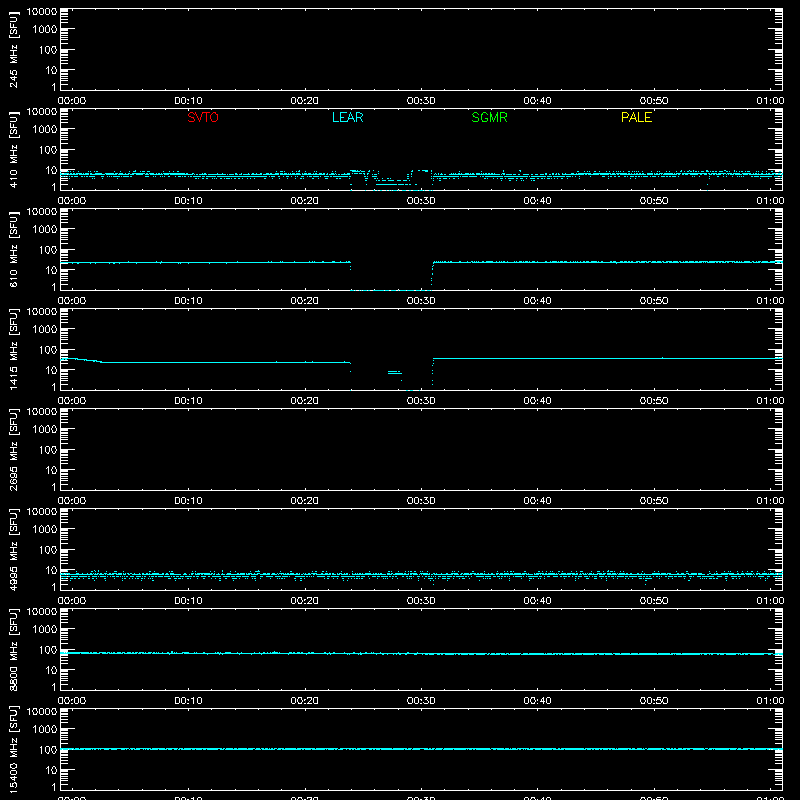Click the 100 tick label of 1415 MHz panel

coord(48,350)
